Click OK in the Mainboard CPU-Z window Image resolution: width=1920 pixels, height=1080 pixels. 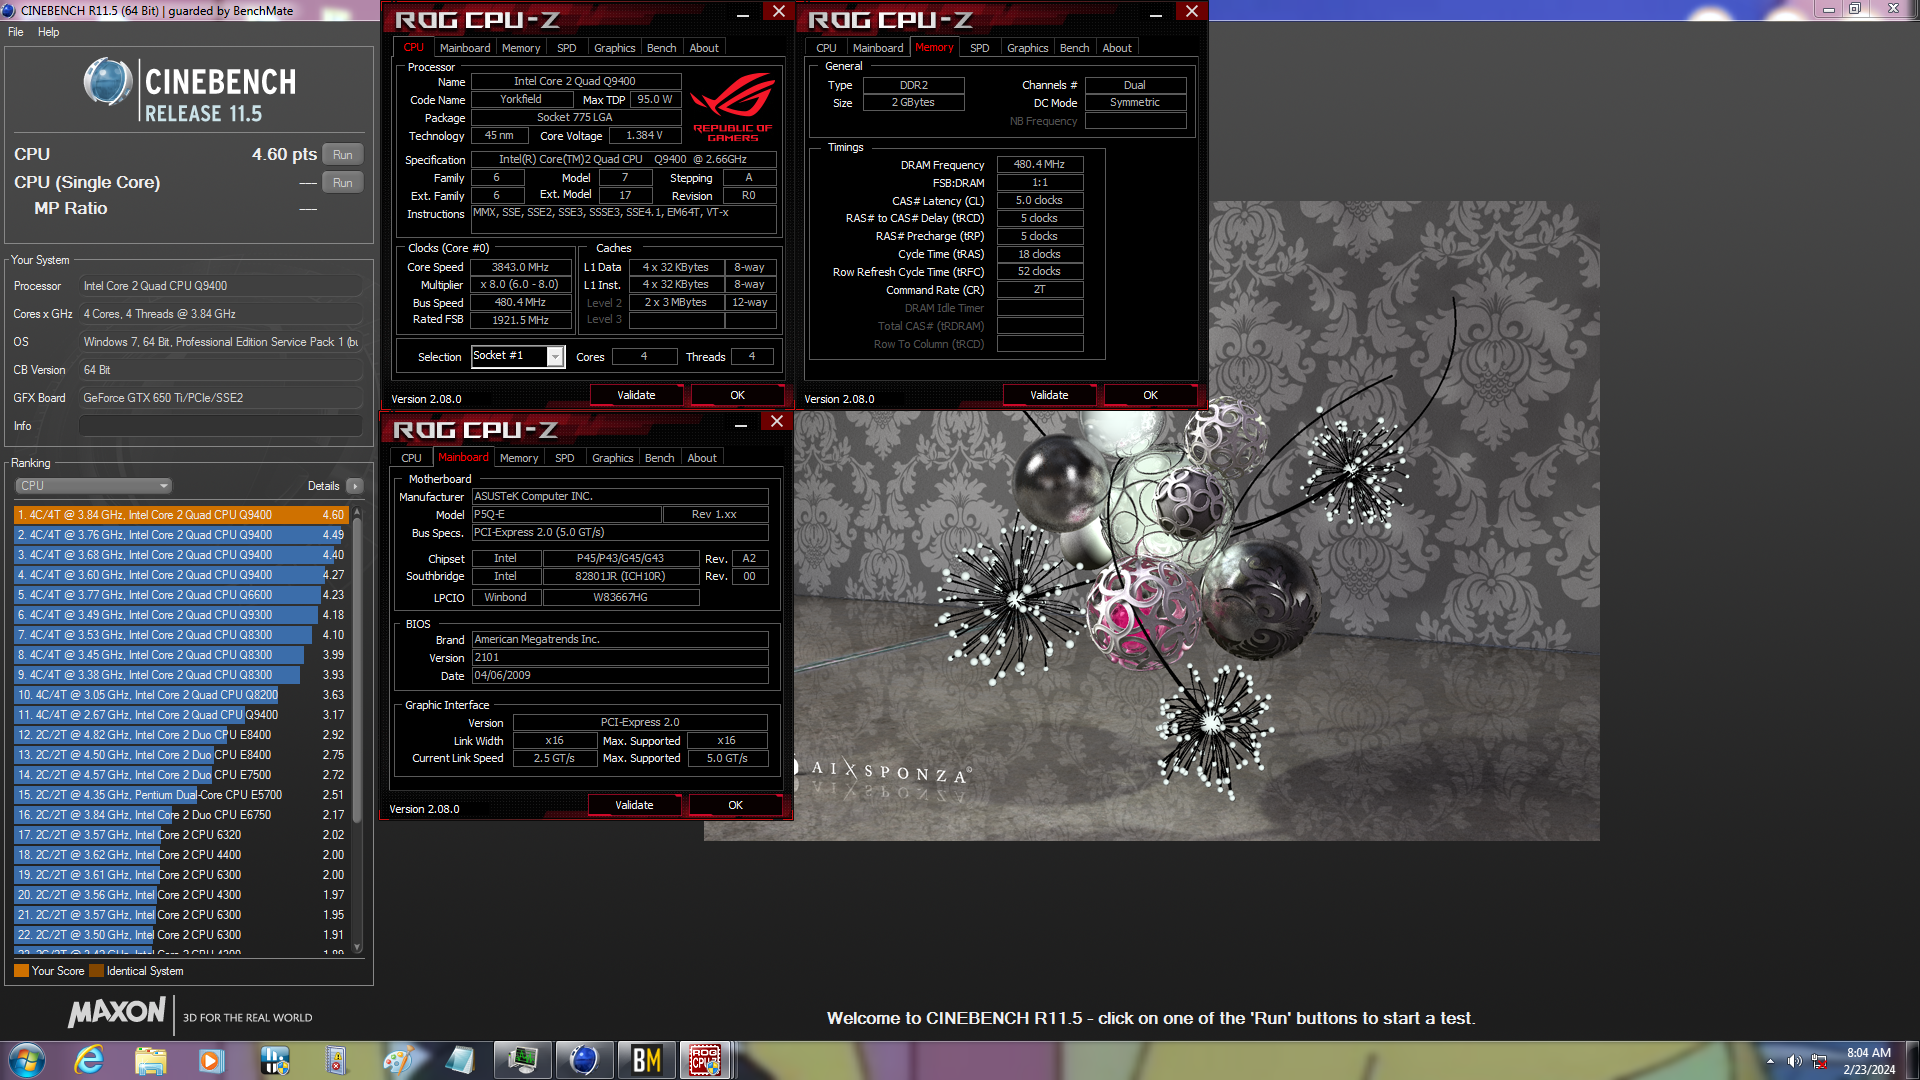tap(735, 805)
